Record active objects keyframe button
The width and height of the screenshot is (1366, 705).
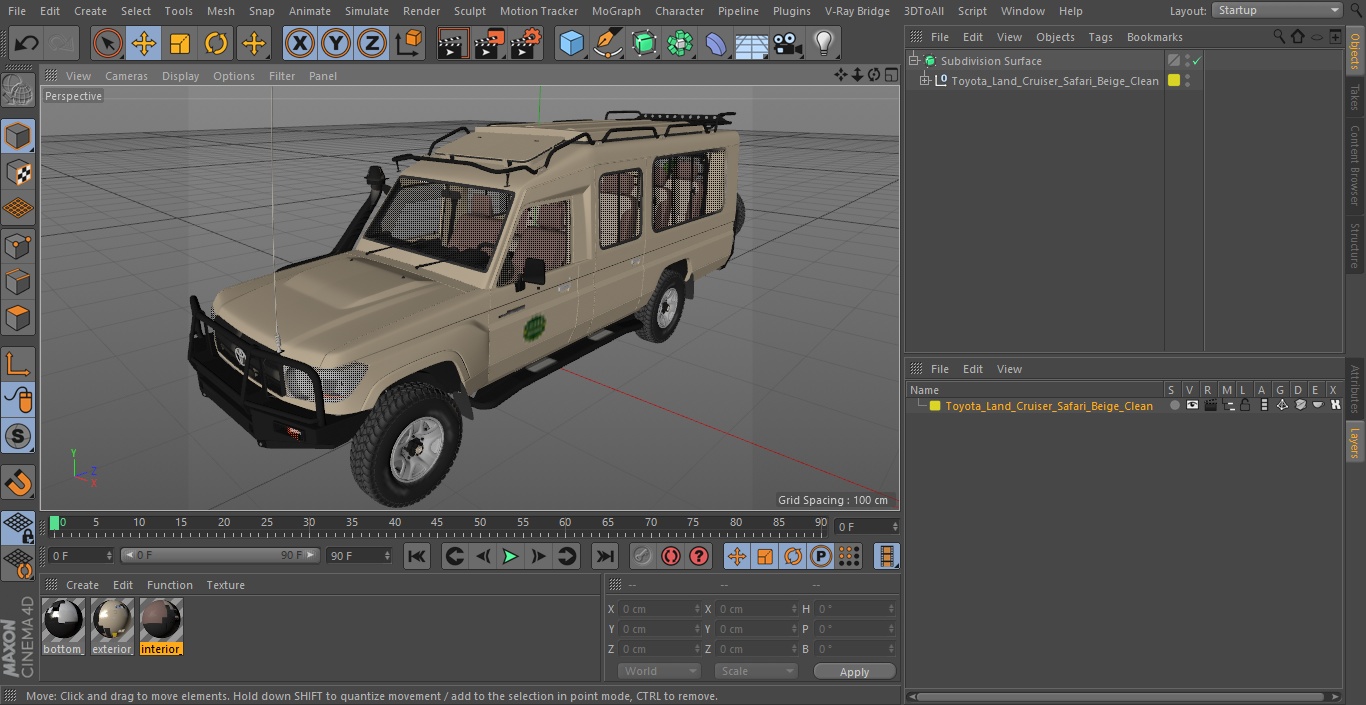point(643,556)
